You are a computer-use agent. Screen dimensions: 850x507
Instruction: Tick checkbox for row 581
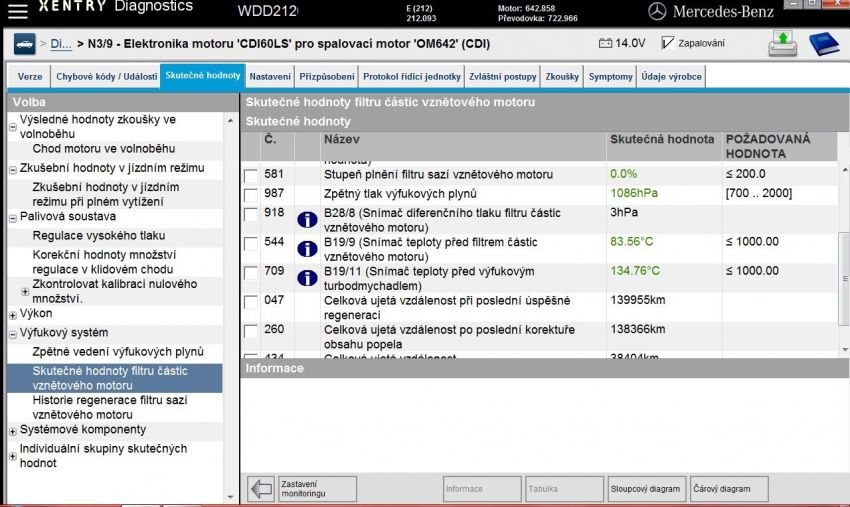click(251, 176)
